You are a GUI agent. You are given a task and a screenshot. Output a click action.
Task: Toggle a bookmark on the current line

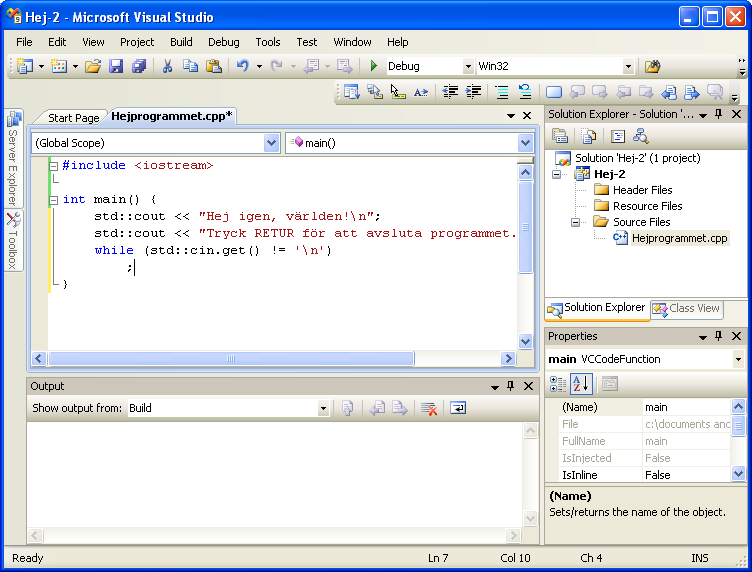553,92
